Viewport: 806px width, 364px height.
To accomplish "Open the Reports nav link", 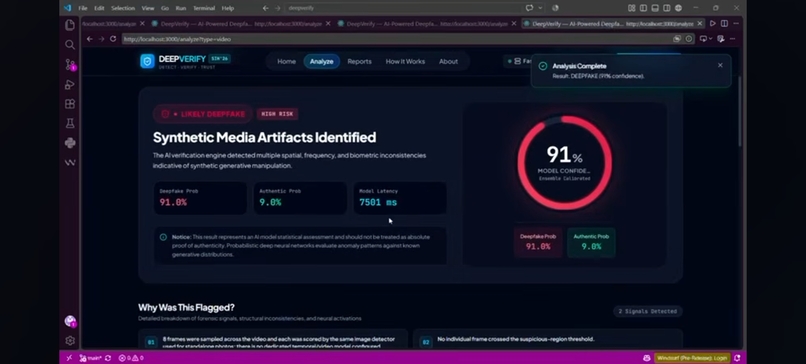I will 359,61.
